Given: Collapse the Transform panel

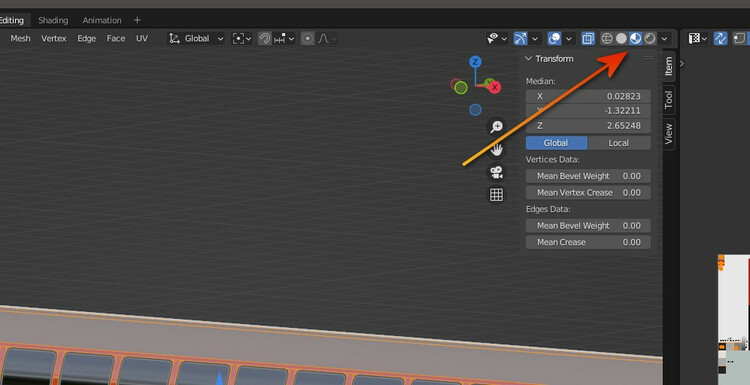Looking at the screenshot, I should [x=529, y=59].
